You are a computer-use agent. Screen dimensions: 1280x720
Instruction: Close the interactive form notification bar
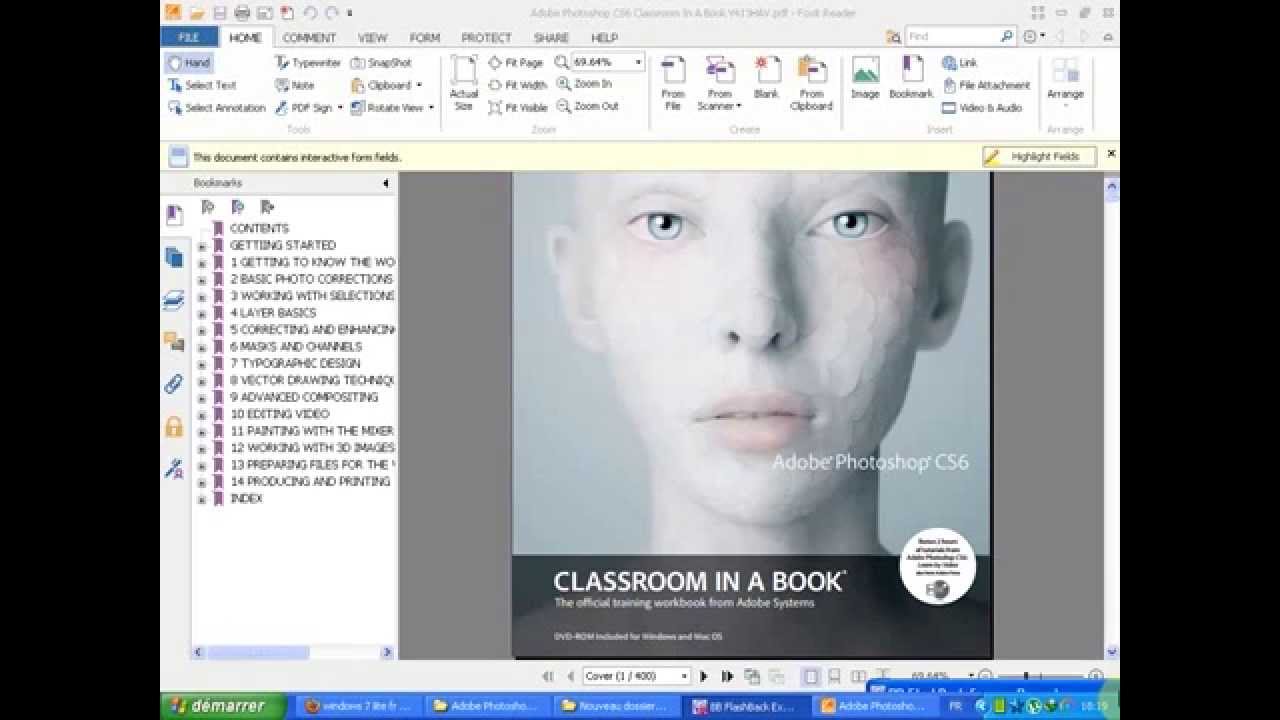coord(1111,154)
